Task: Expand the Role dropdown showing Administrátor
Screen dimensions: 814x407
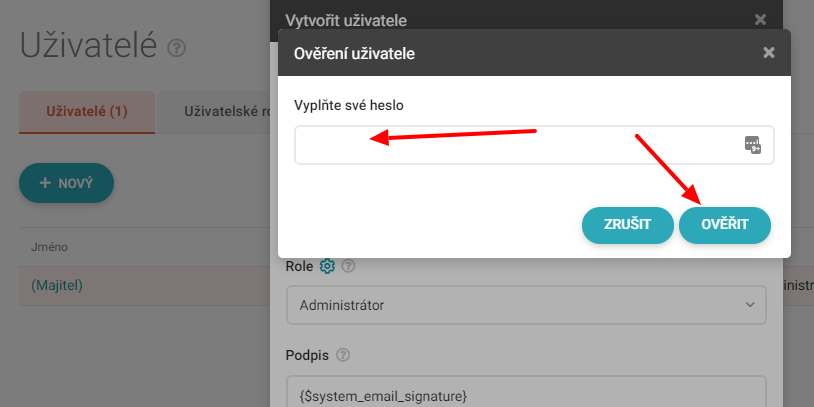Action: coord(526,304)
